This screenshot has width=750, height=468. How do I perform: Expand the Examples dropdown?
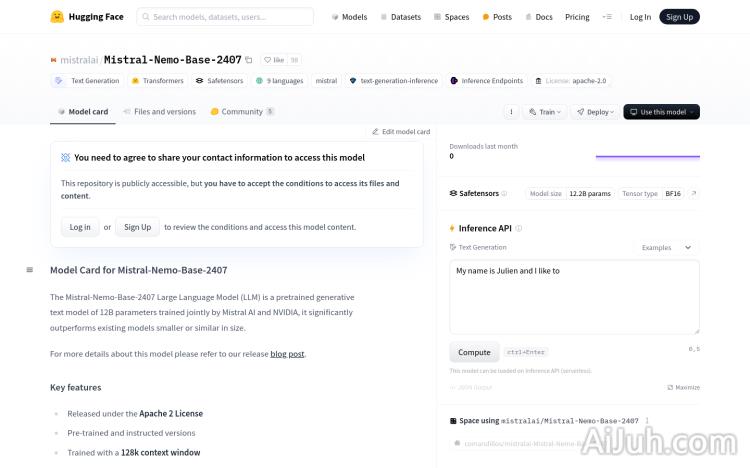(669, 247)
